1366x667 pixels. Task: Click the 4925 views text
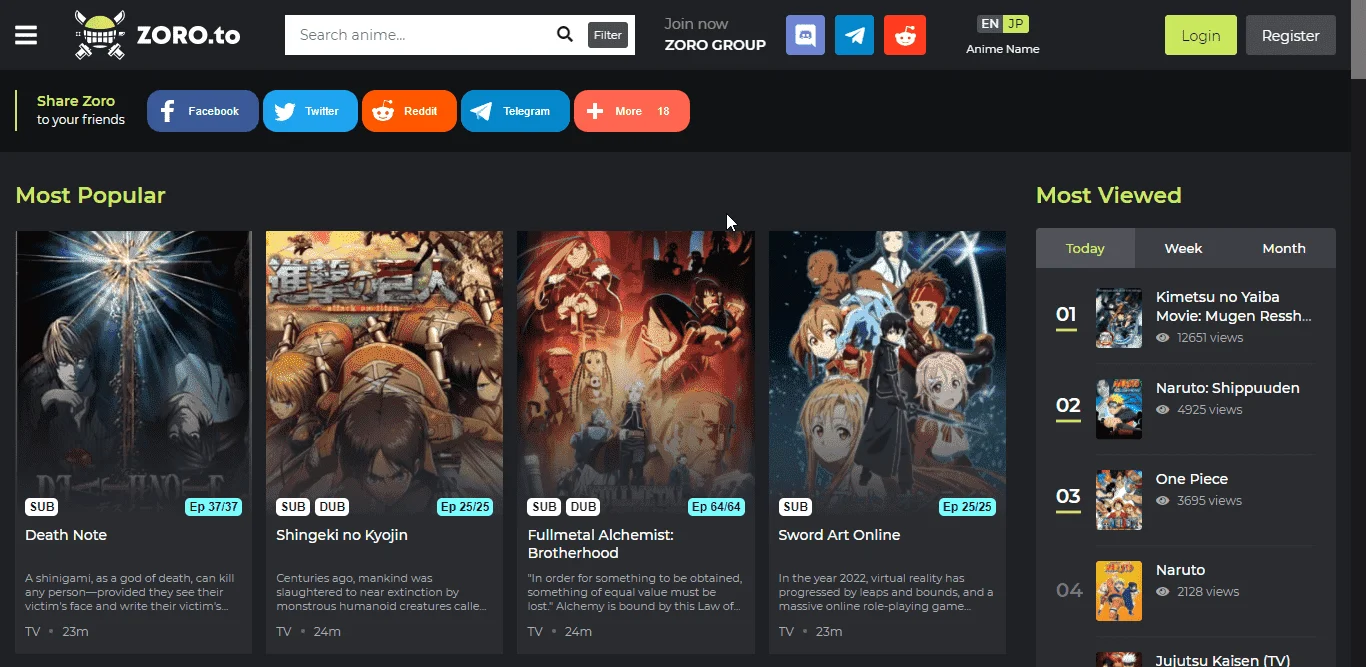(1209, 410)
